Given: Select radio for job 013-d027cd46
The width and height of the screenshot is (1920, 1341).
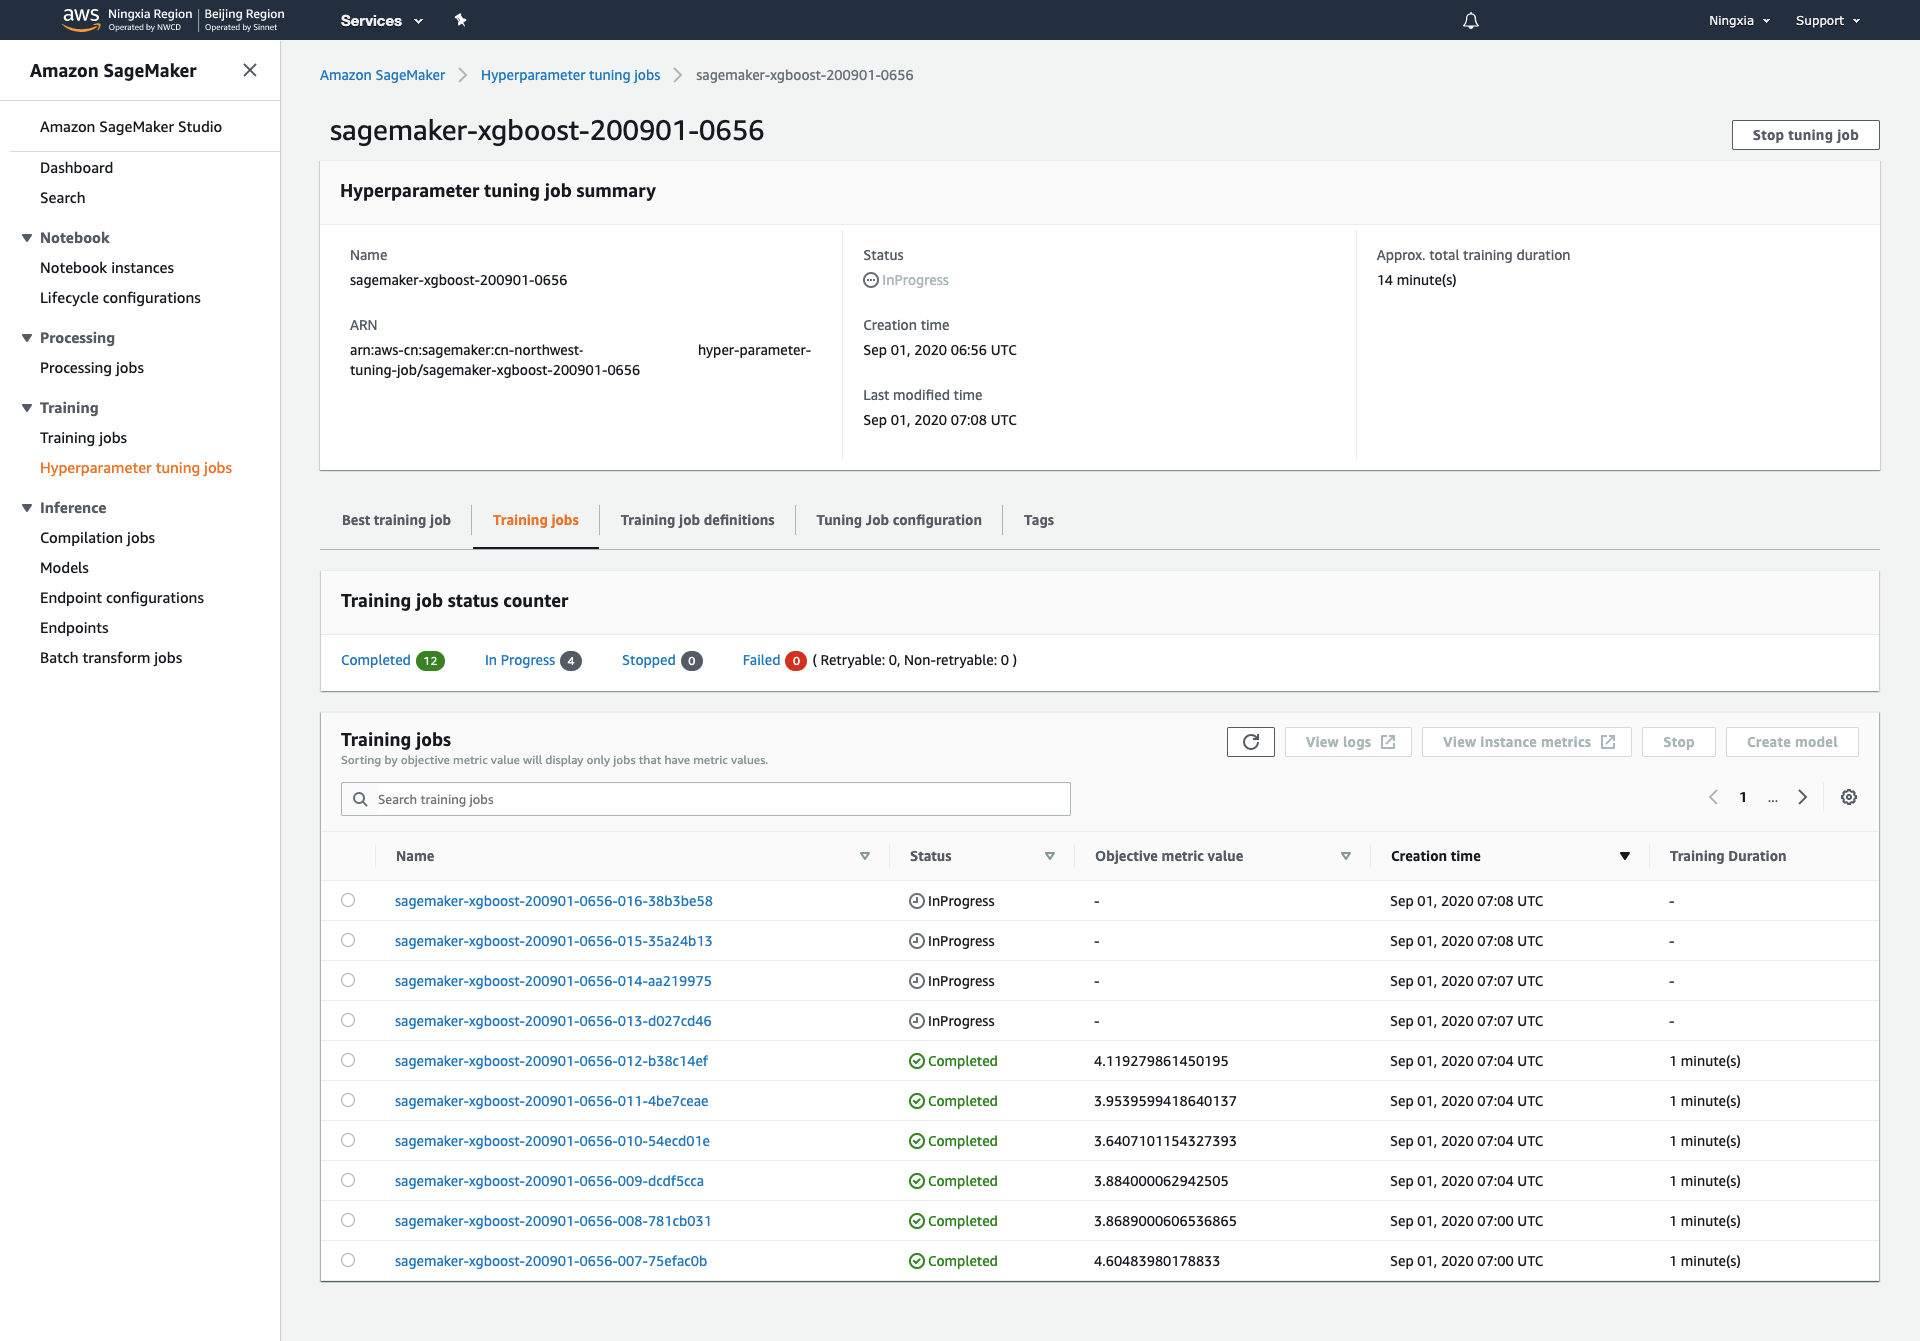Looking at the screenshot, I should pos(348,1020).
